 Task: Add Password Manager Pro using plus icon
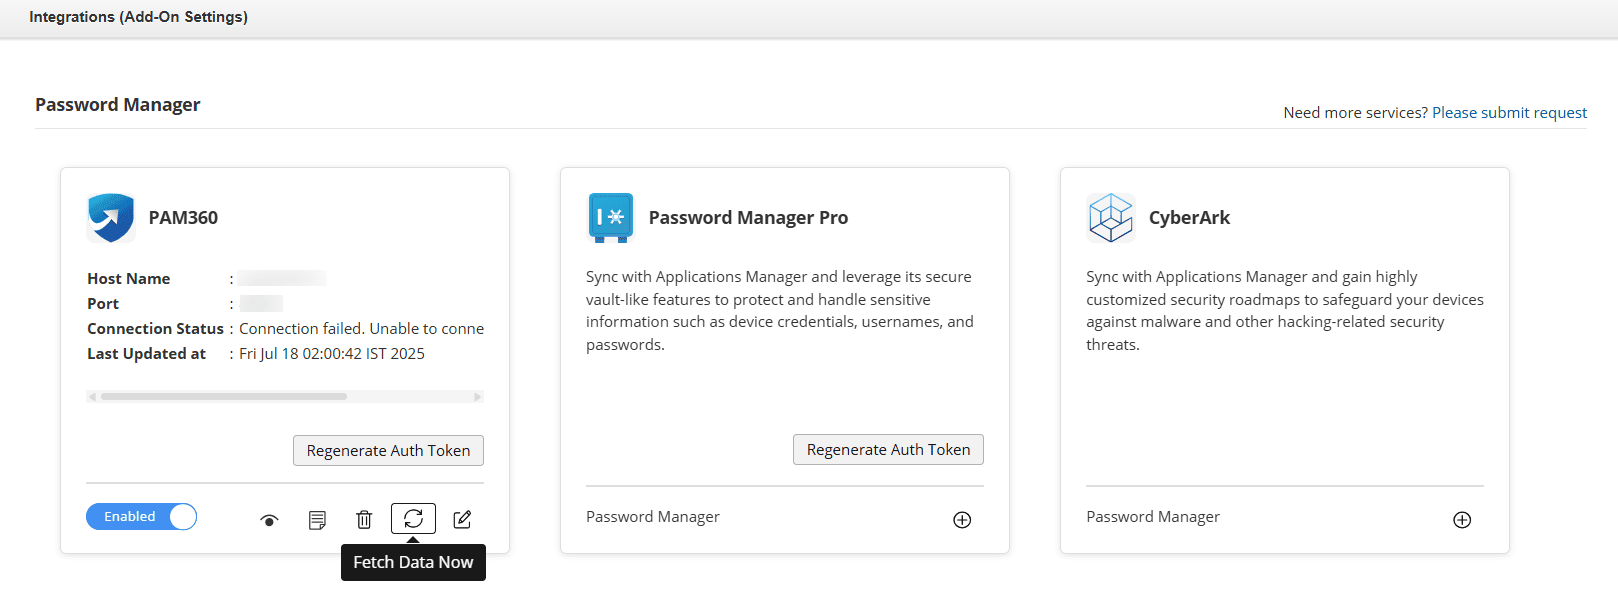pyautogui.click(x=962, y=520)
